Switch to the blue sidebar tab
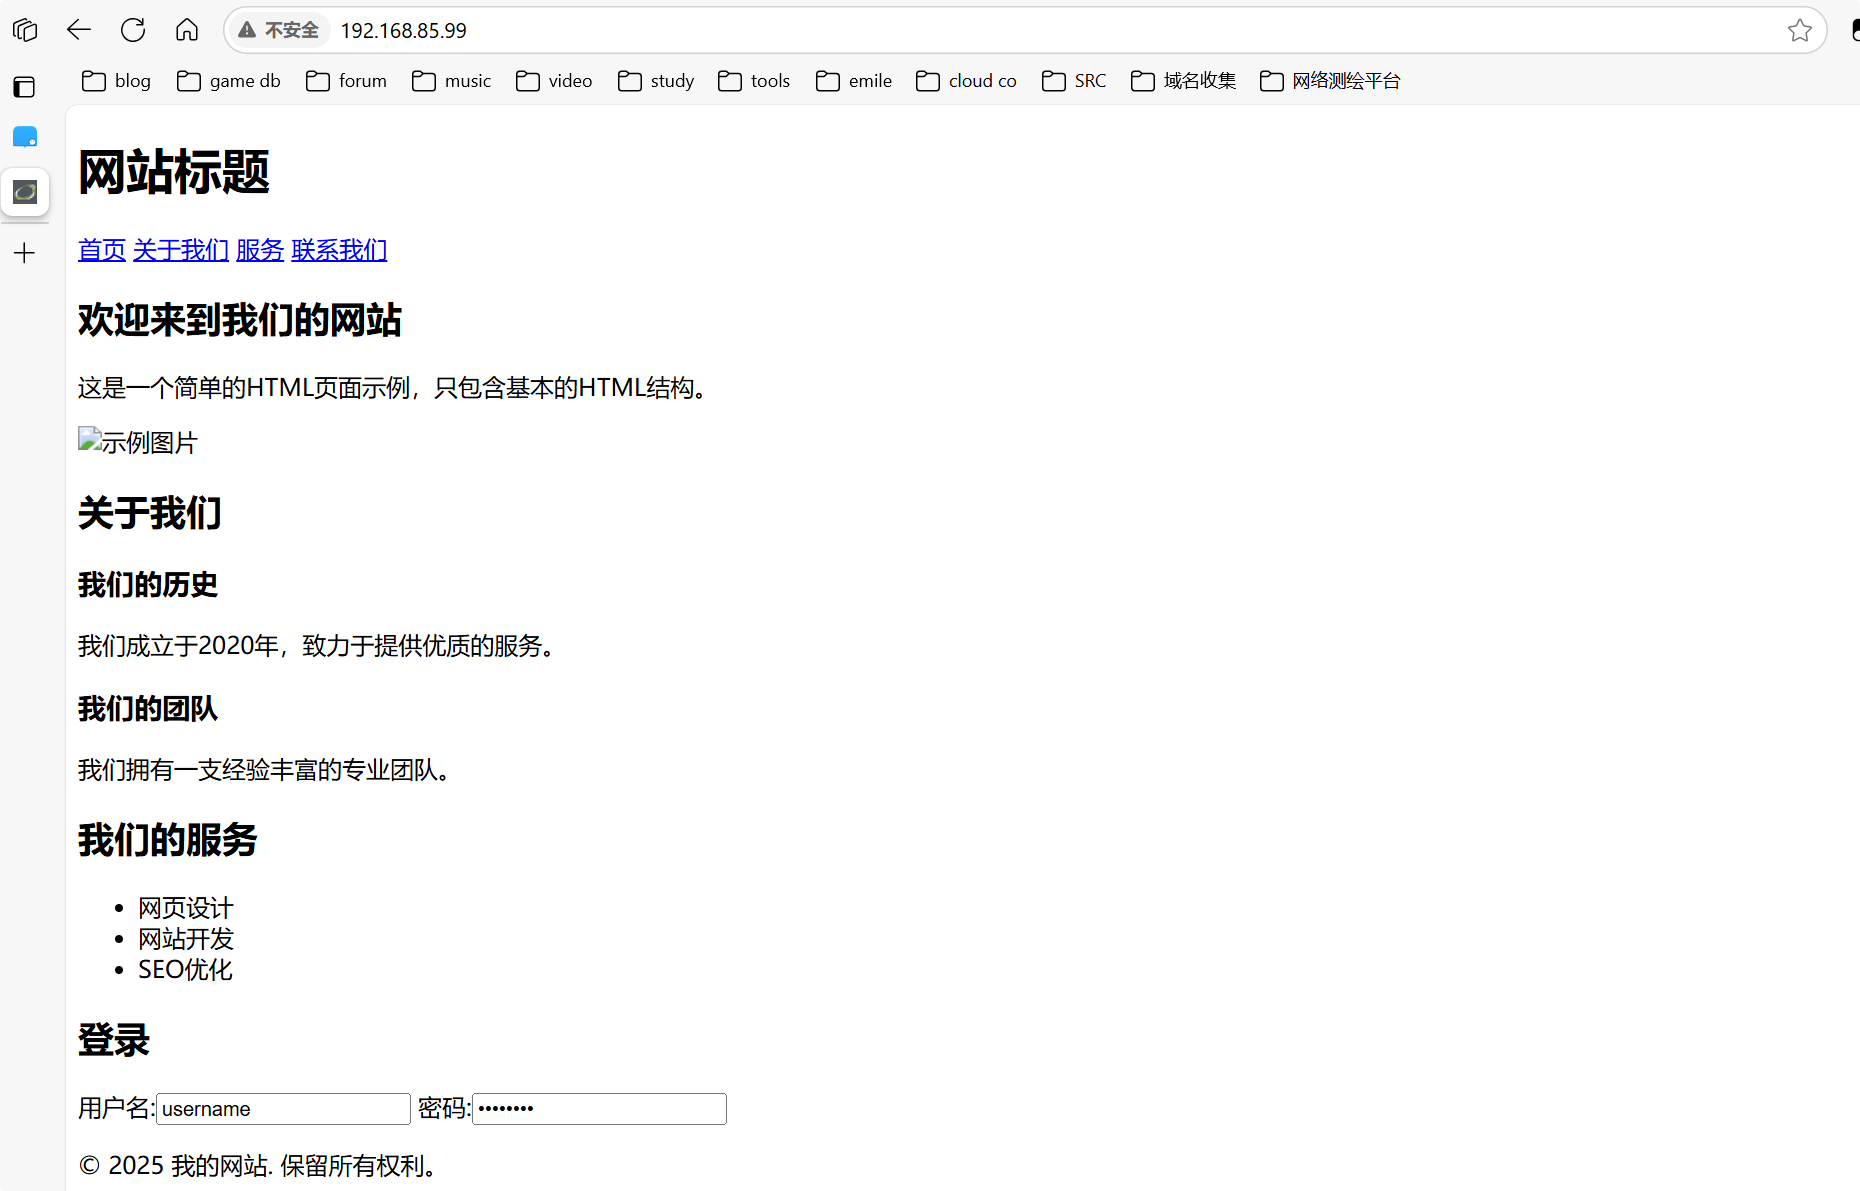 click(x=25, y=137)
